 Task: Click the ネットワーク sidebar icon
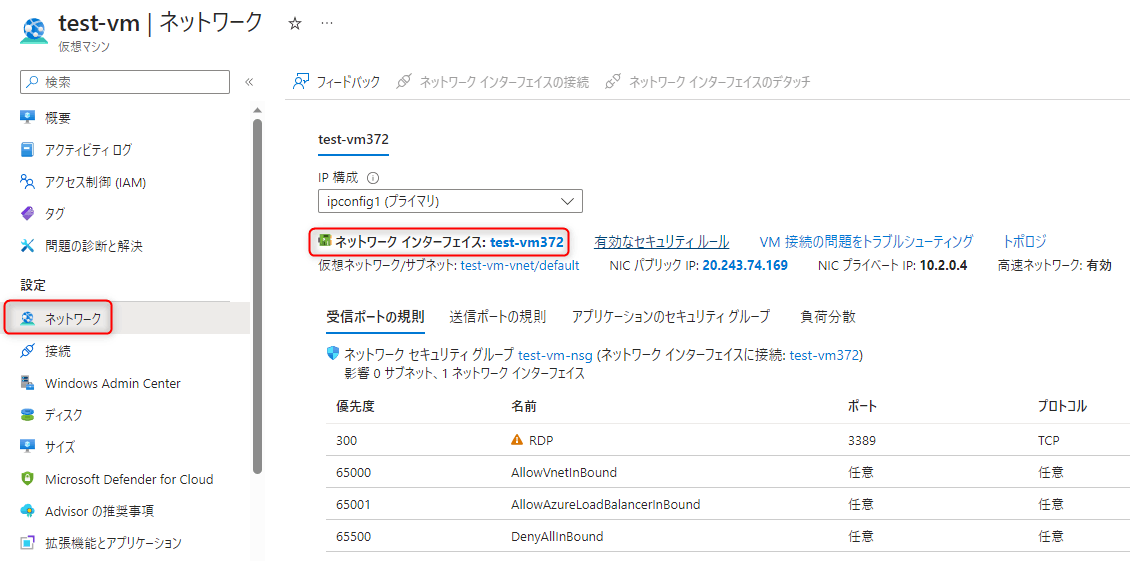27,318
